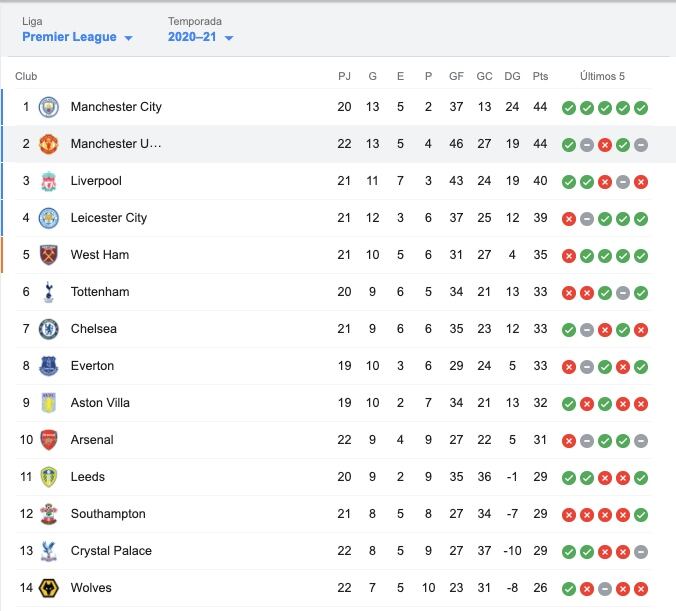The image size is (676, 611).
Task: Click the Southampton team name
Action: 108,514
